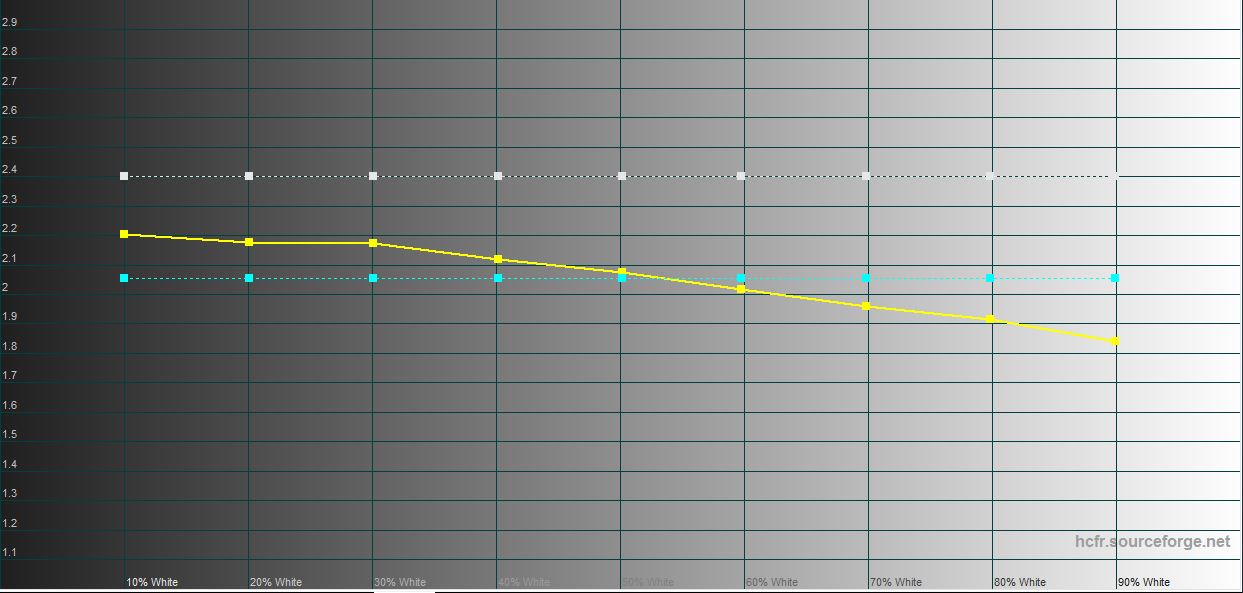
Task: Select the cyan reference marker at 30% White
Action: pos(373,278)
